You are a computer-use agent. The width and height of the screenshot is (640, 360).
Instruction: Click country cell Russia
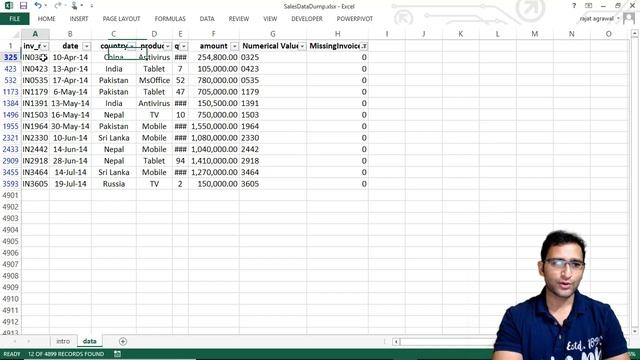113,184
